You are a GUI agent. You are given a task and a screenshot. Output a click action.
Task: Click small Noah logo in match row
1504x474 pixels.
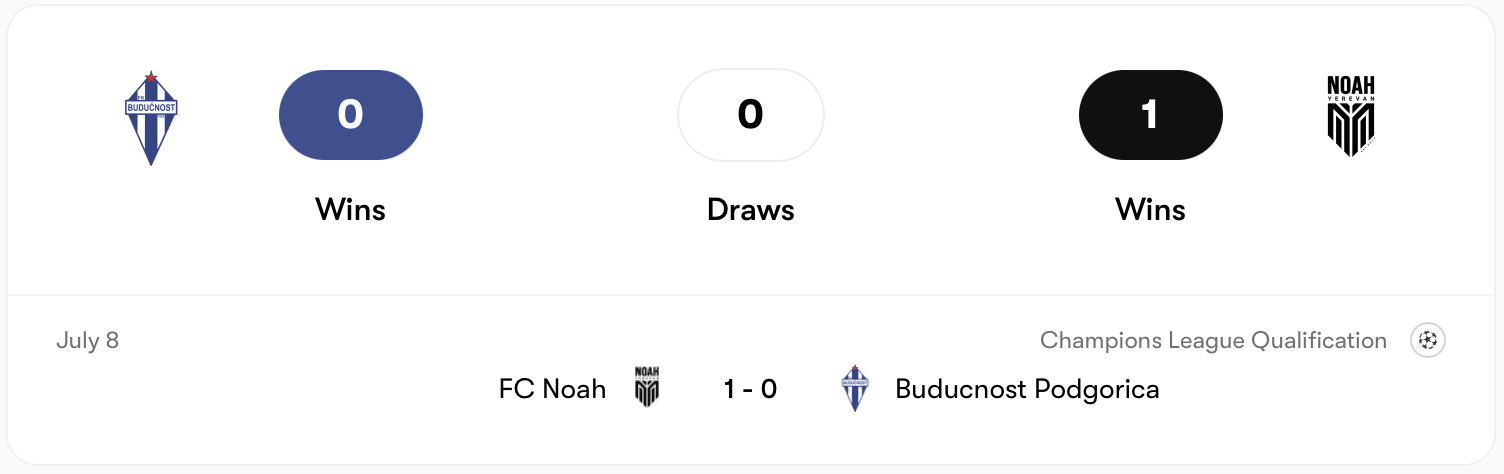[x=647, y=386]
